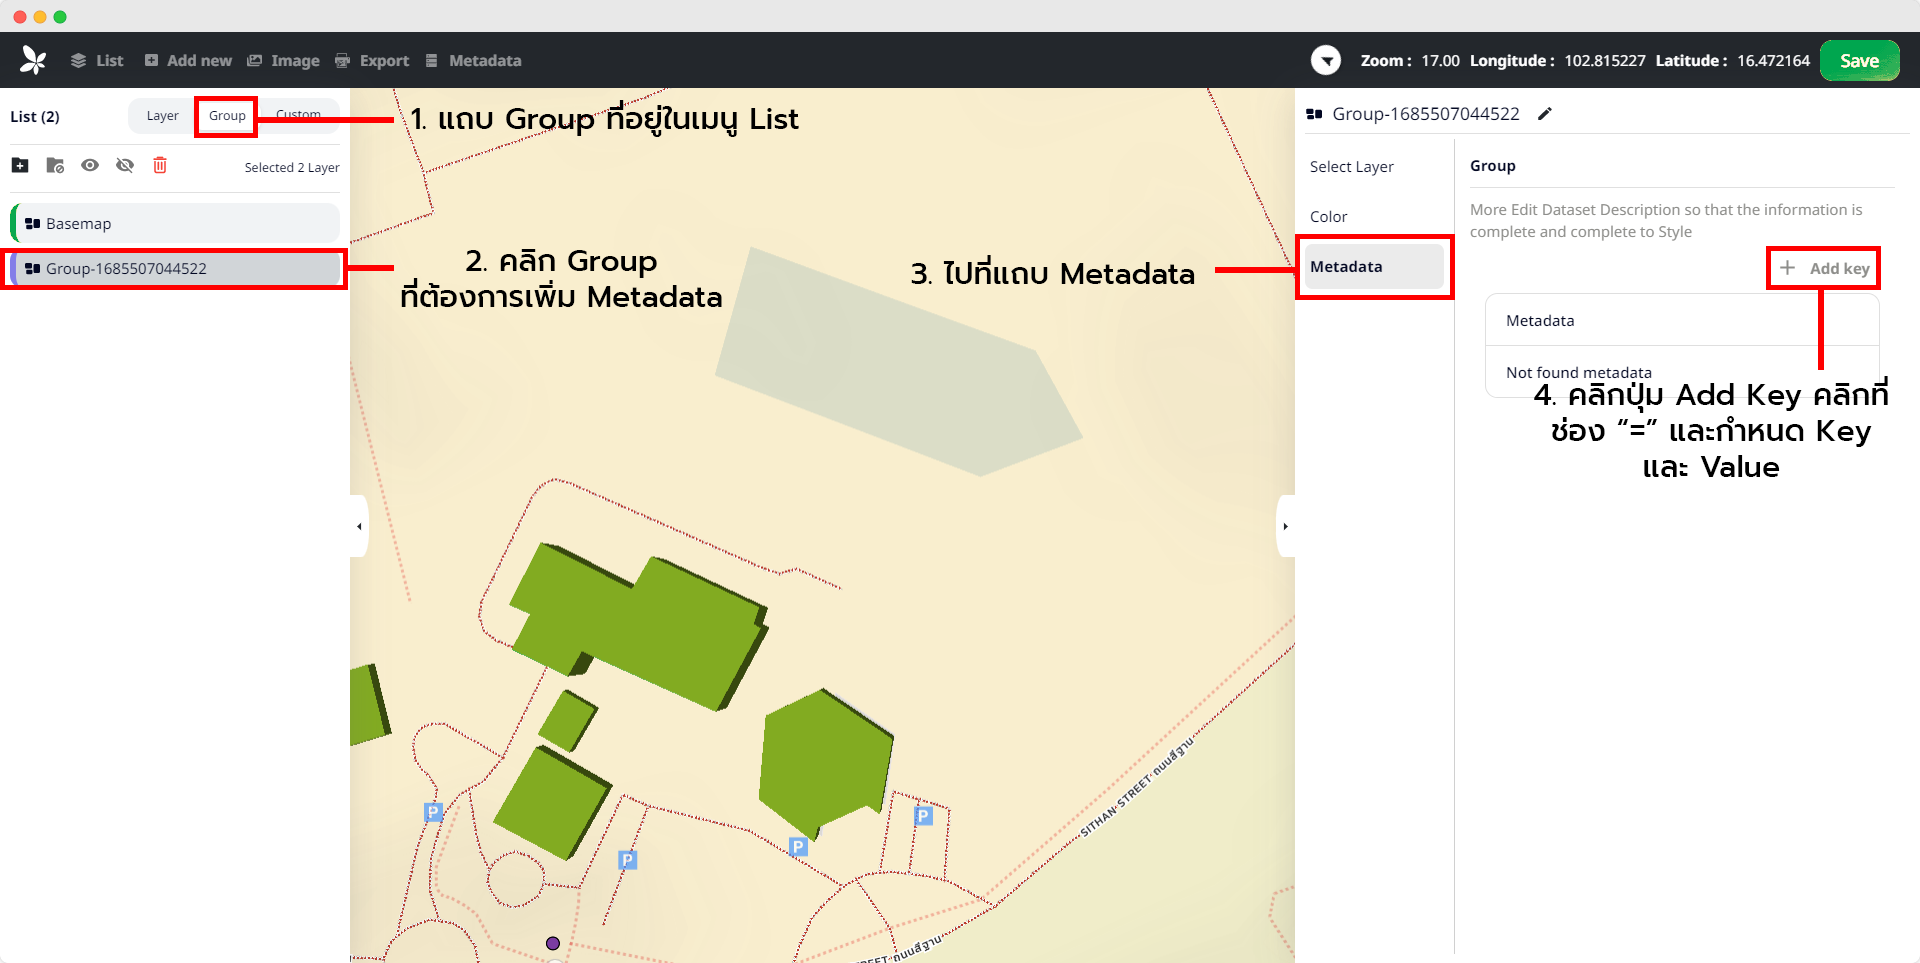Click the Metadata card header
Viewport: 1920px width, 963px height.
1682,320
